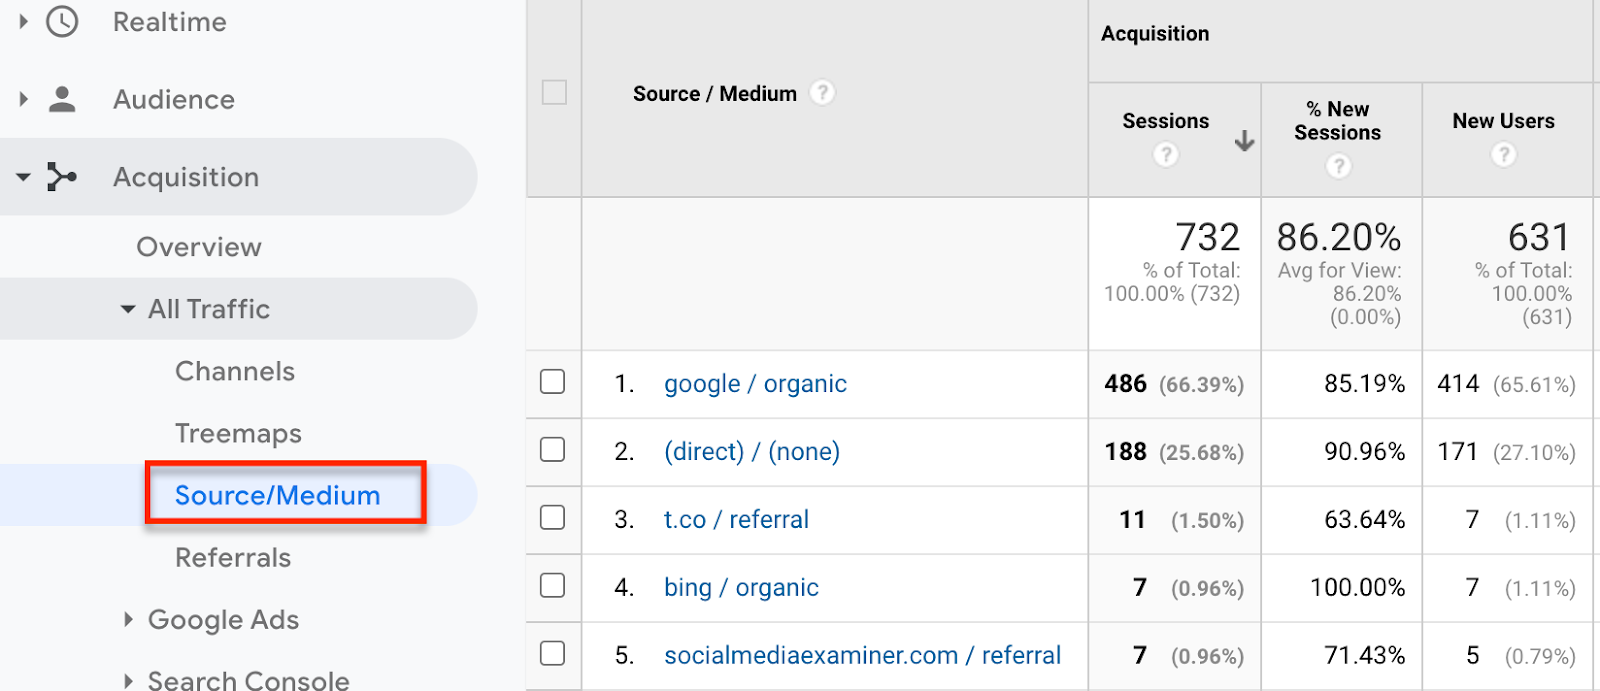Click the Realtime clock icon
The height and width of the screenshot is (691, 1600).
point(62,21)
